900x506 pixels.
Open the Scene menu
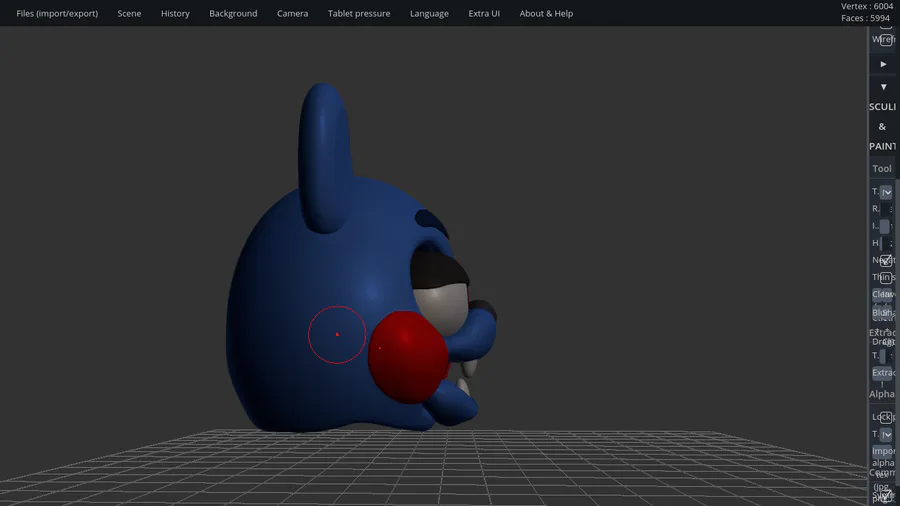click(x=129, y=13)
